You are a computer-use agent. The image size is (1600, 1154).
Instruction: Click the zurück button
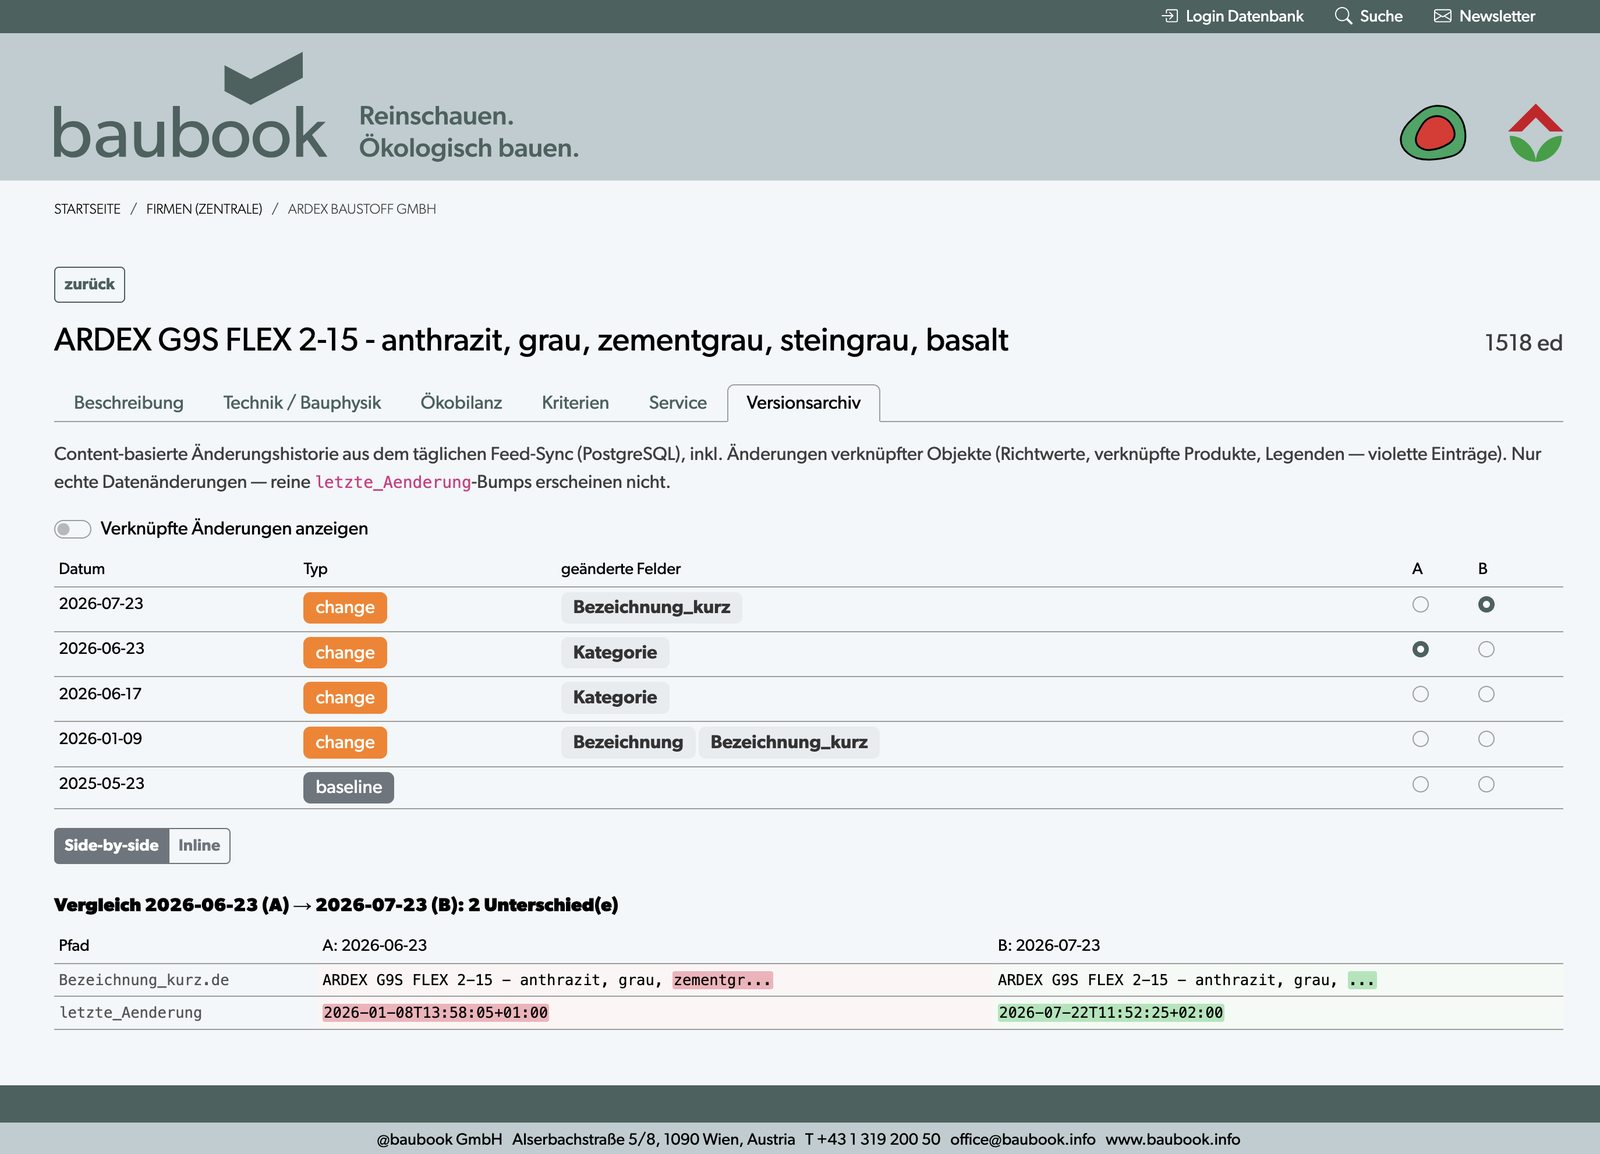89,284
